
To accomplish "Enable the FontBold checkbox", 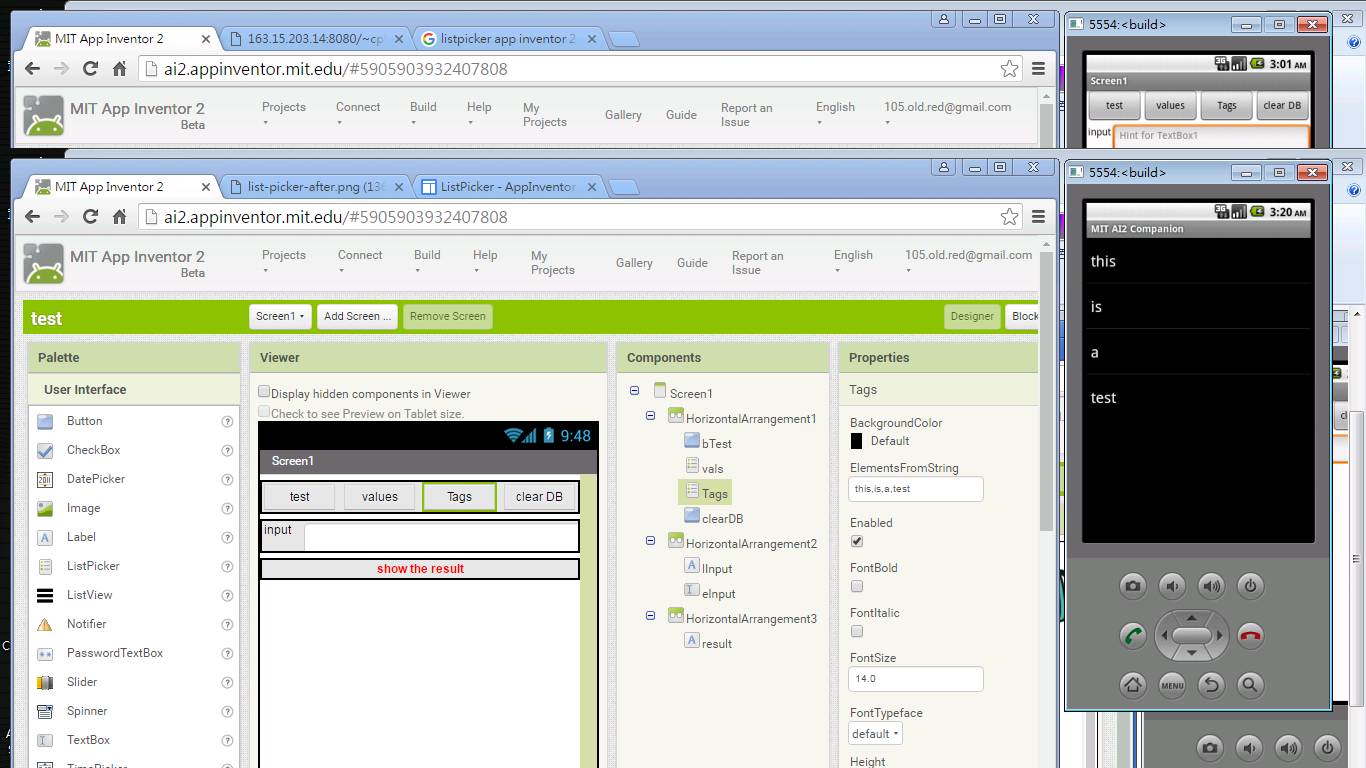I will [x=856, y=586].
